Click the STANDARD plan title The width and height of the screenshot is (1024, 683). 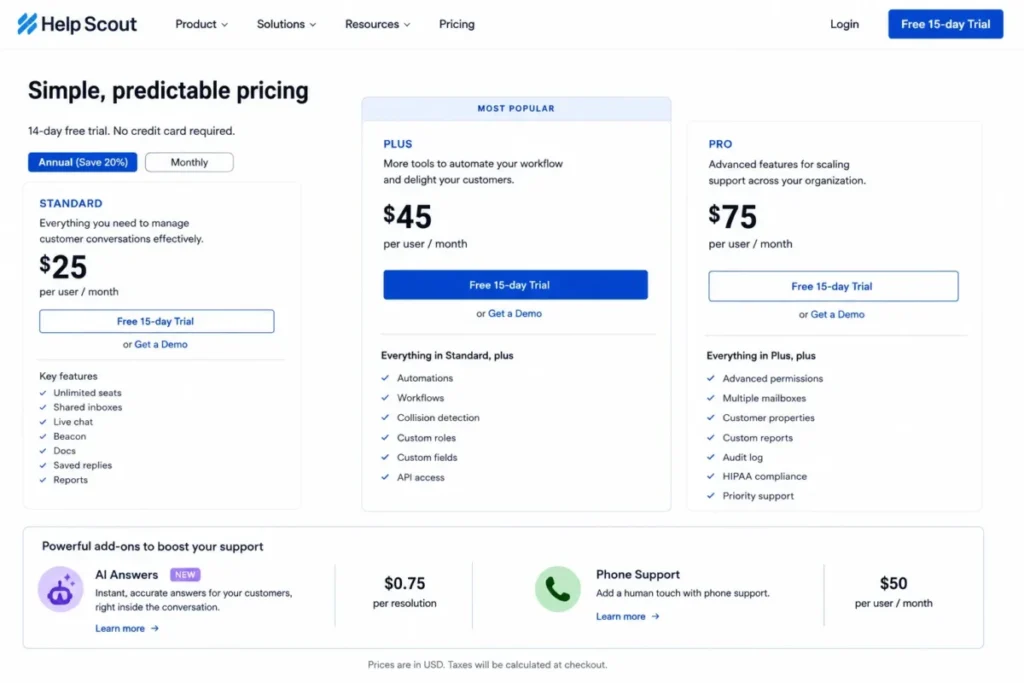71,203
